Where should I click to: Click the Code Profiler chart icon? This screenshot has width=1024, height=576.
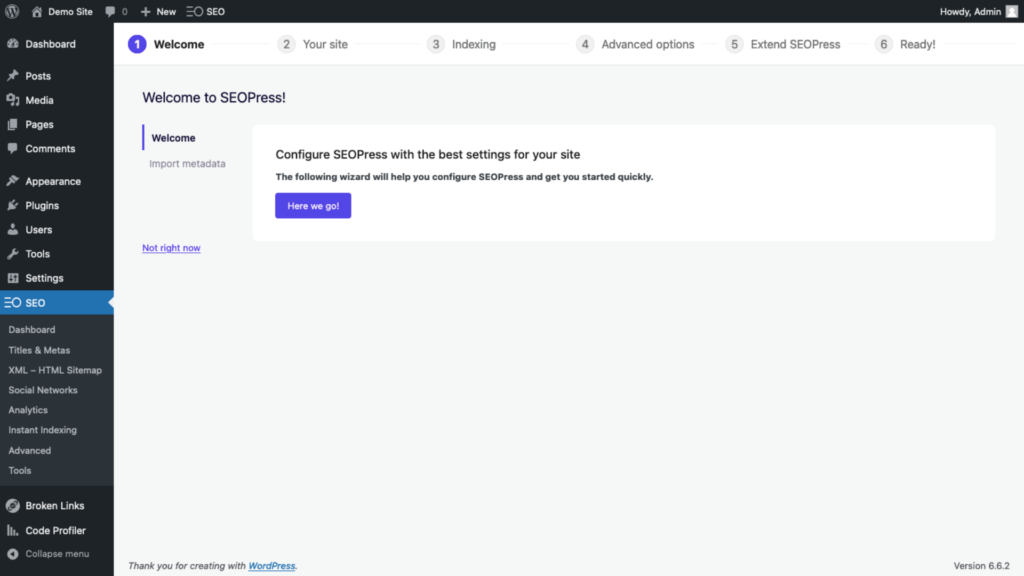(12, 530)
